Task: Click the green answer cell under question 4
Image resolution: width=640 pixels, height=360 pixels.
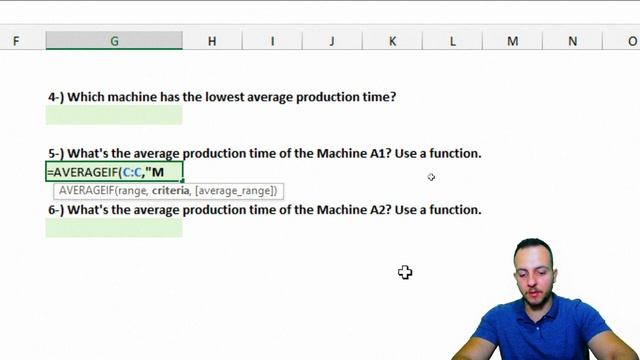Action: [114, 115]
